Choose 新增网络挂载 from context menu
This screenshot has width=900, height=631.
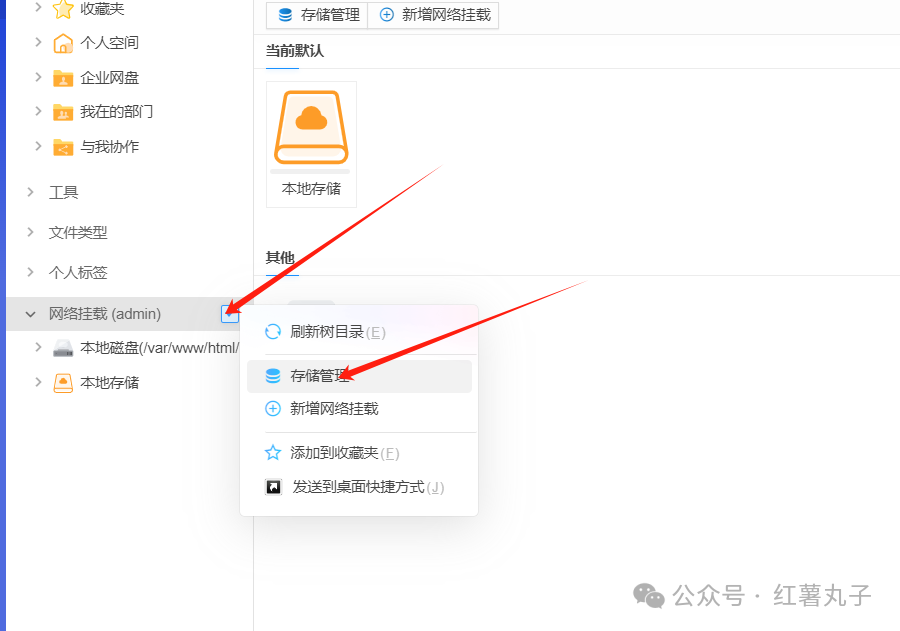[x=359, y=409]
